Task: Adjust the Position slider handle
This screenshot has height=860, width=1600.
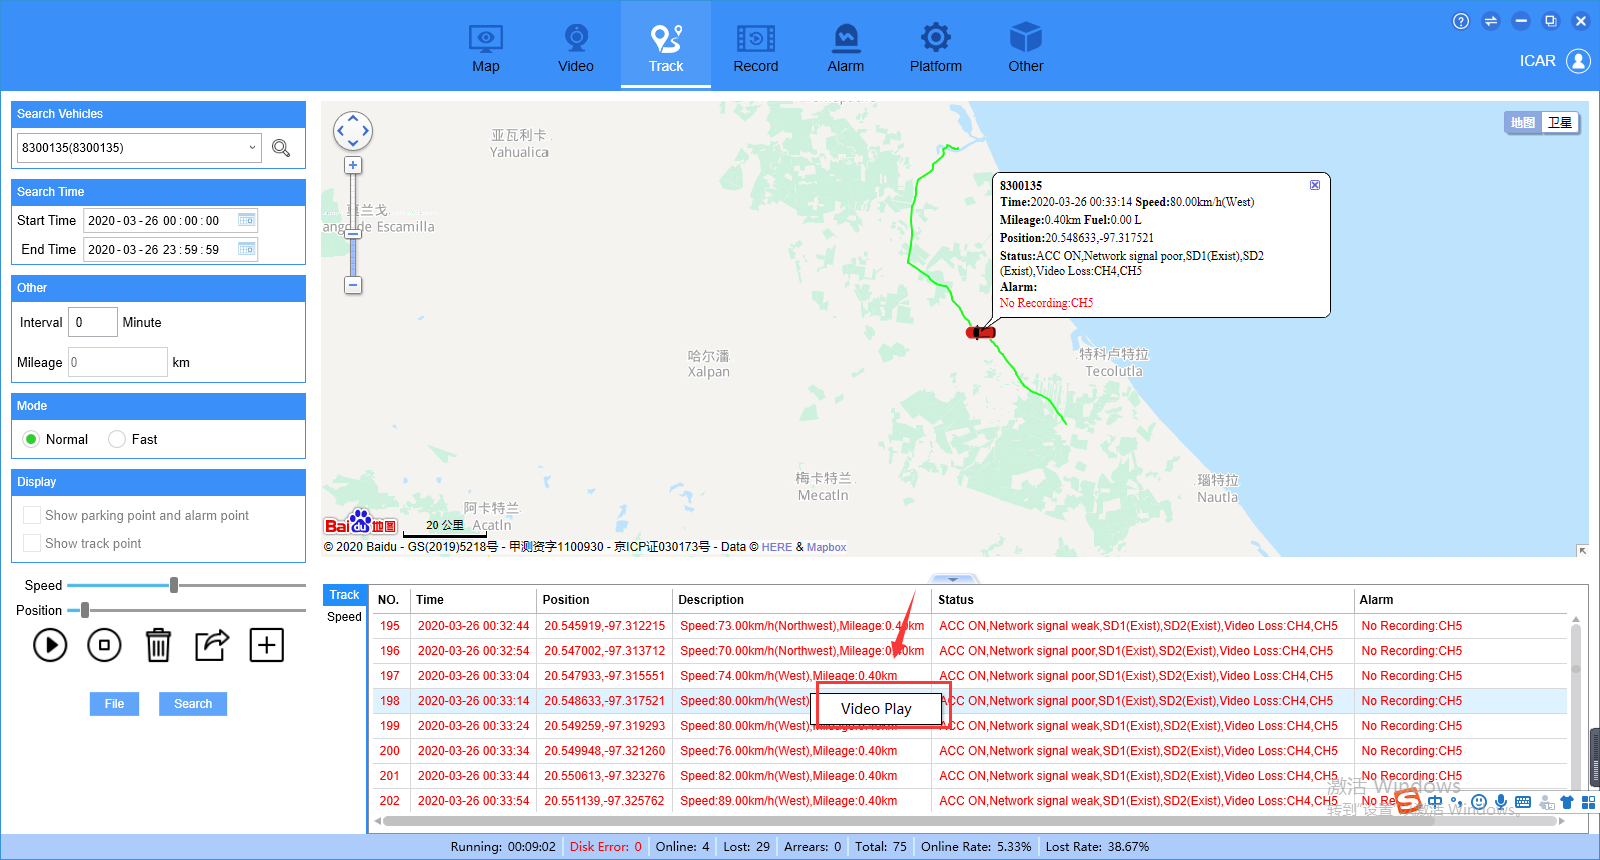Action: [85, 610]
